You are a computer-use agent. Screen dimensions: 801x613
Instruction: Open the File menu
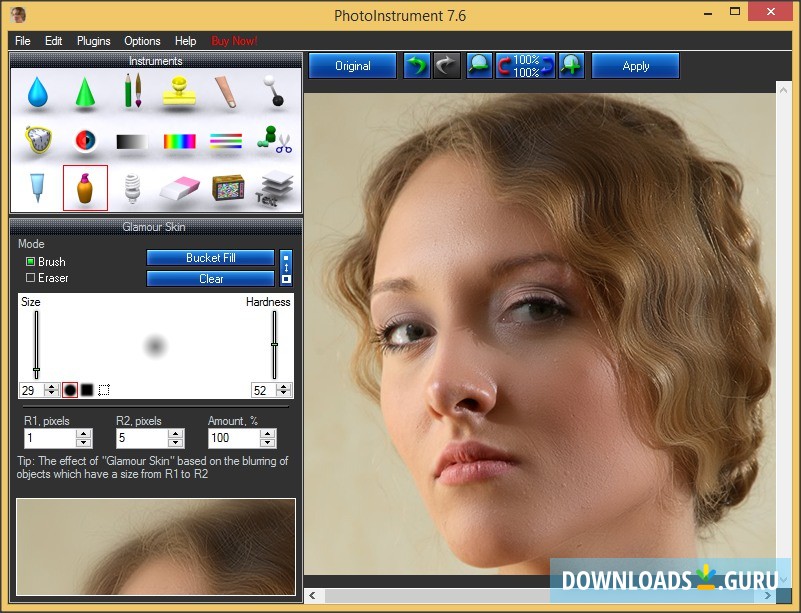pos(22,41)
